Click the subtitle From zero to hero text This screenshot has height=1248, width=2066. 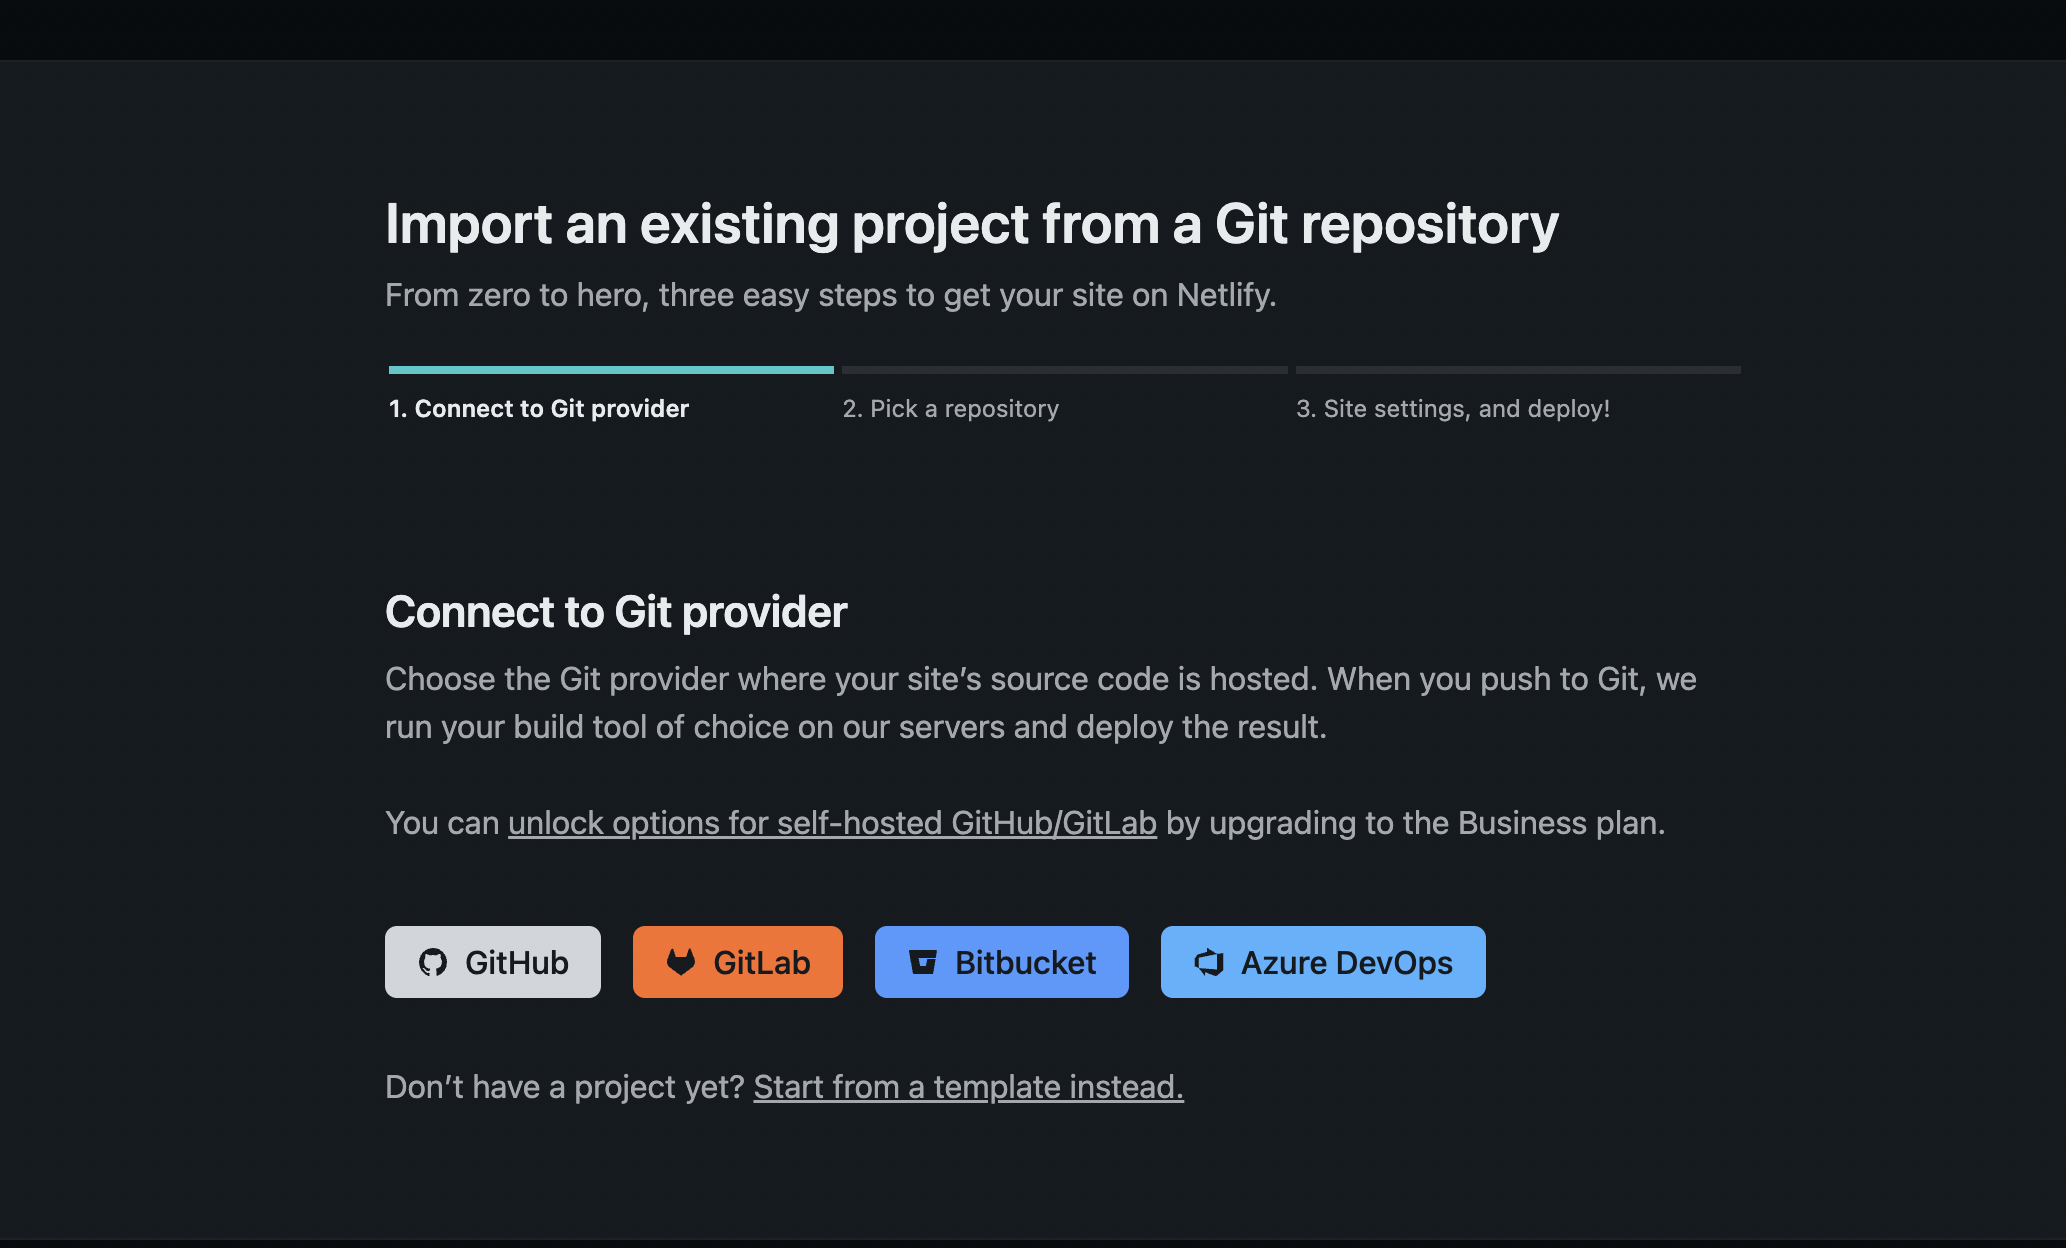[831, 295]
